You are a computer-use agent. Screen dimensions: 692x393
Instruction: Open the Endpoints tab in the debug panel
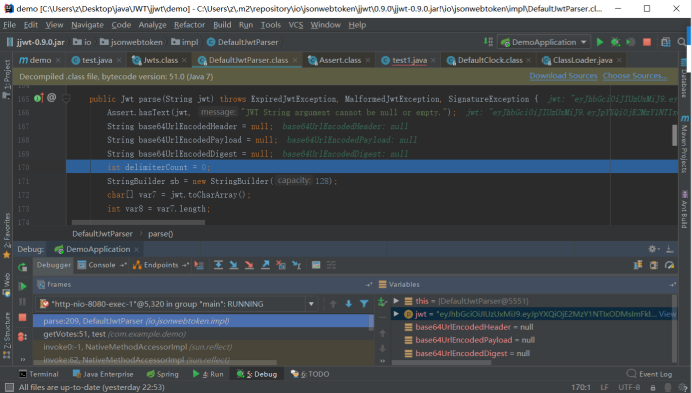click(x=161, y=265)
